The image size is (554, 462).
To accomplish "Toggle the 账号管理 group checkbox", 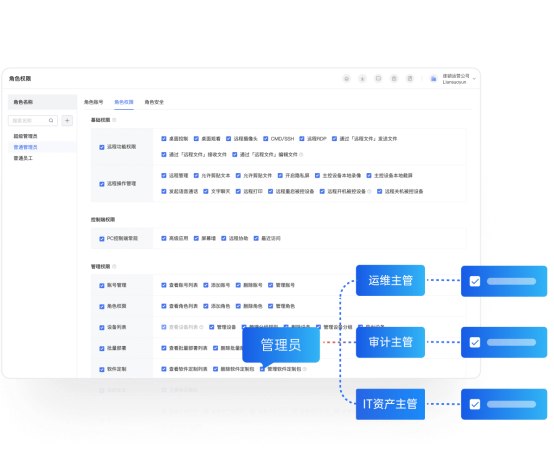I will click(x=102, y=285).
